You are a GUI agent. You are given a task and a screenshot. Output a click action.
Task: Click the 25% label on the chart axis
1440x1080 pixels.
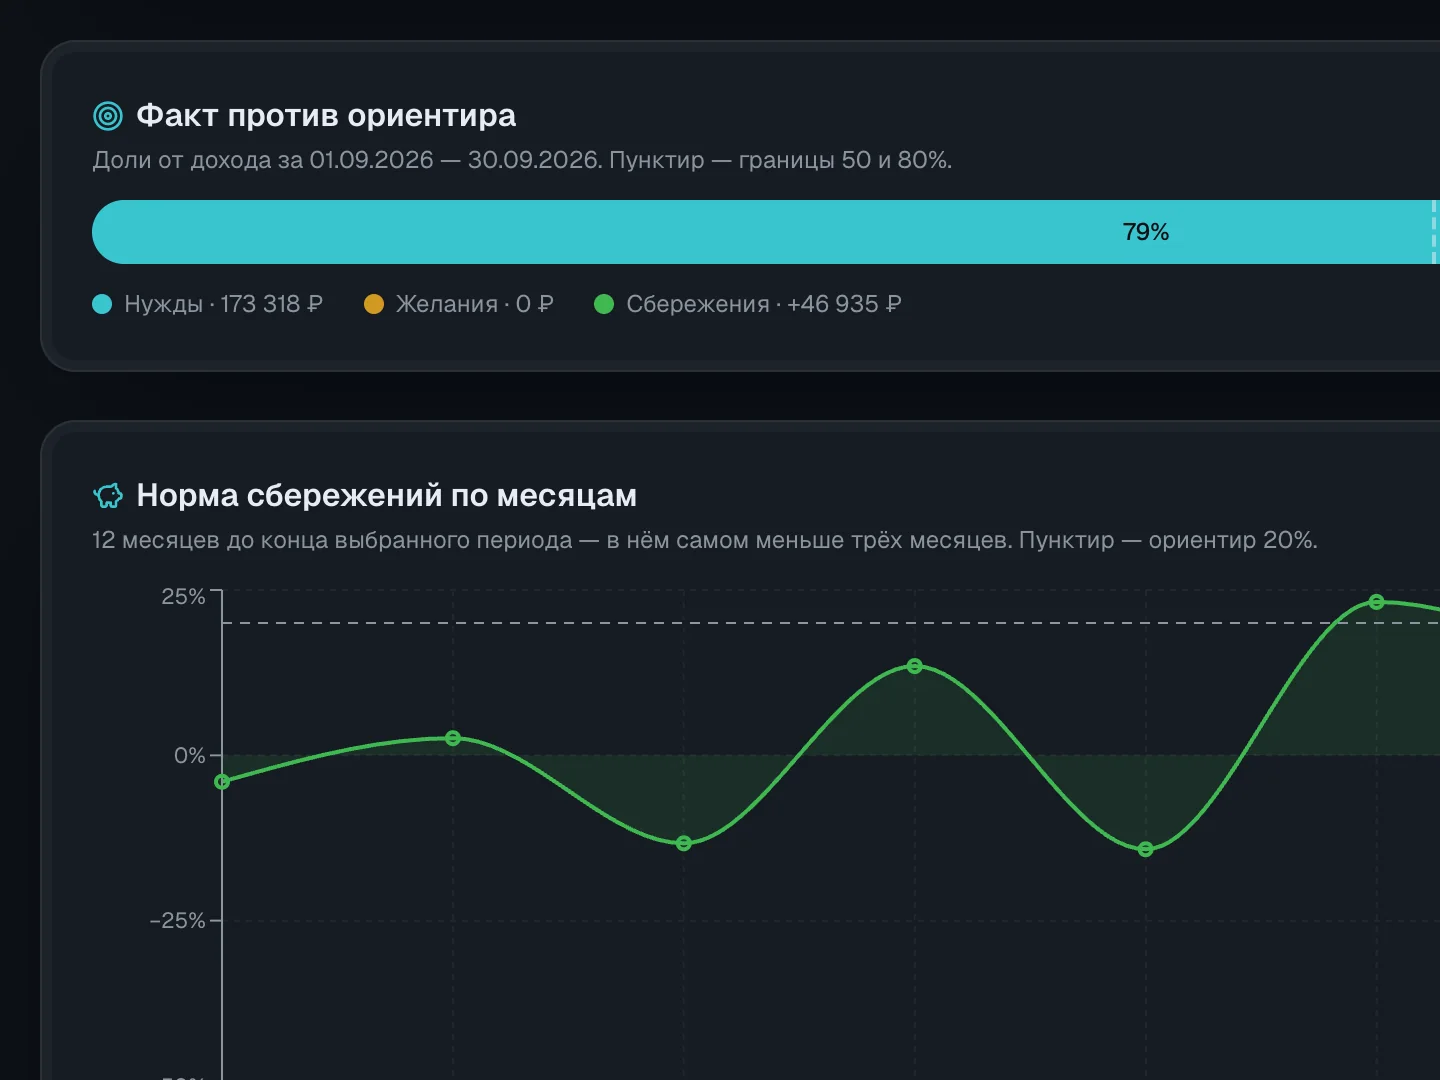pyautogui.click(x=184, y=597)
